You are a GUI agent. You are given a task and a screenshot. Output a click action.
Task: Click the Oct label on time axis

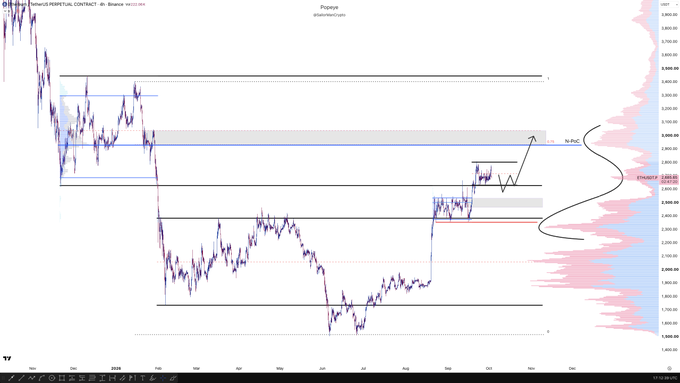pyautogui.click(x=489, y=368)
